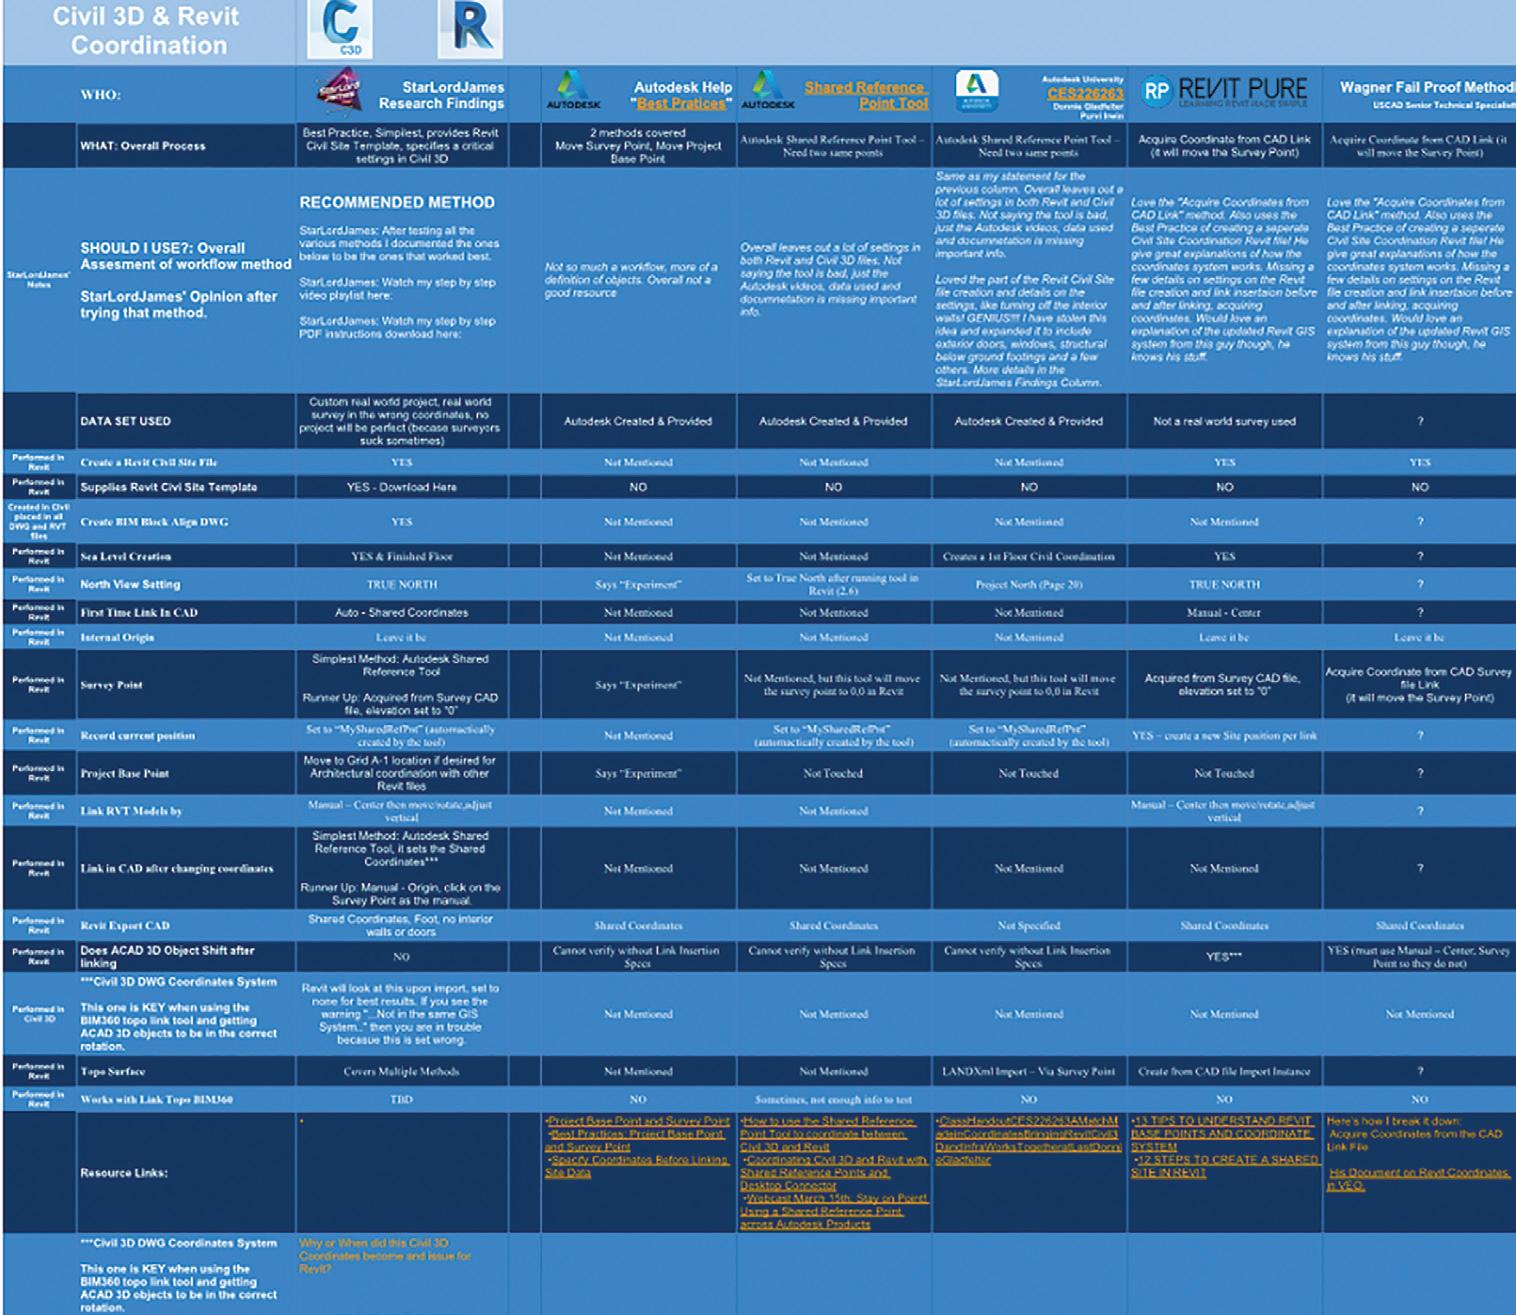The height and width of the screenshot is (1315, 1516).
Task: Select the 'First Time Link In CAD' label
Action: click(139, 612)
